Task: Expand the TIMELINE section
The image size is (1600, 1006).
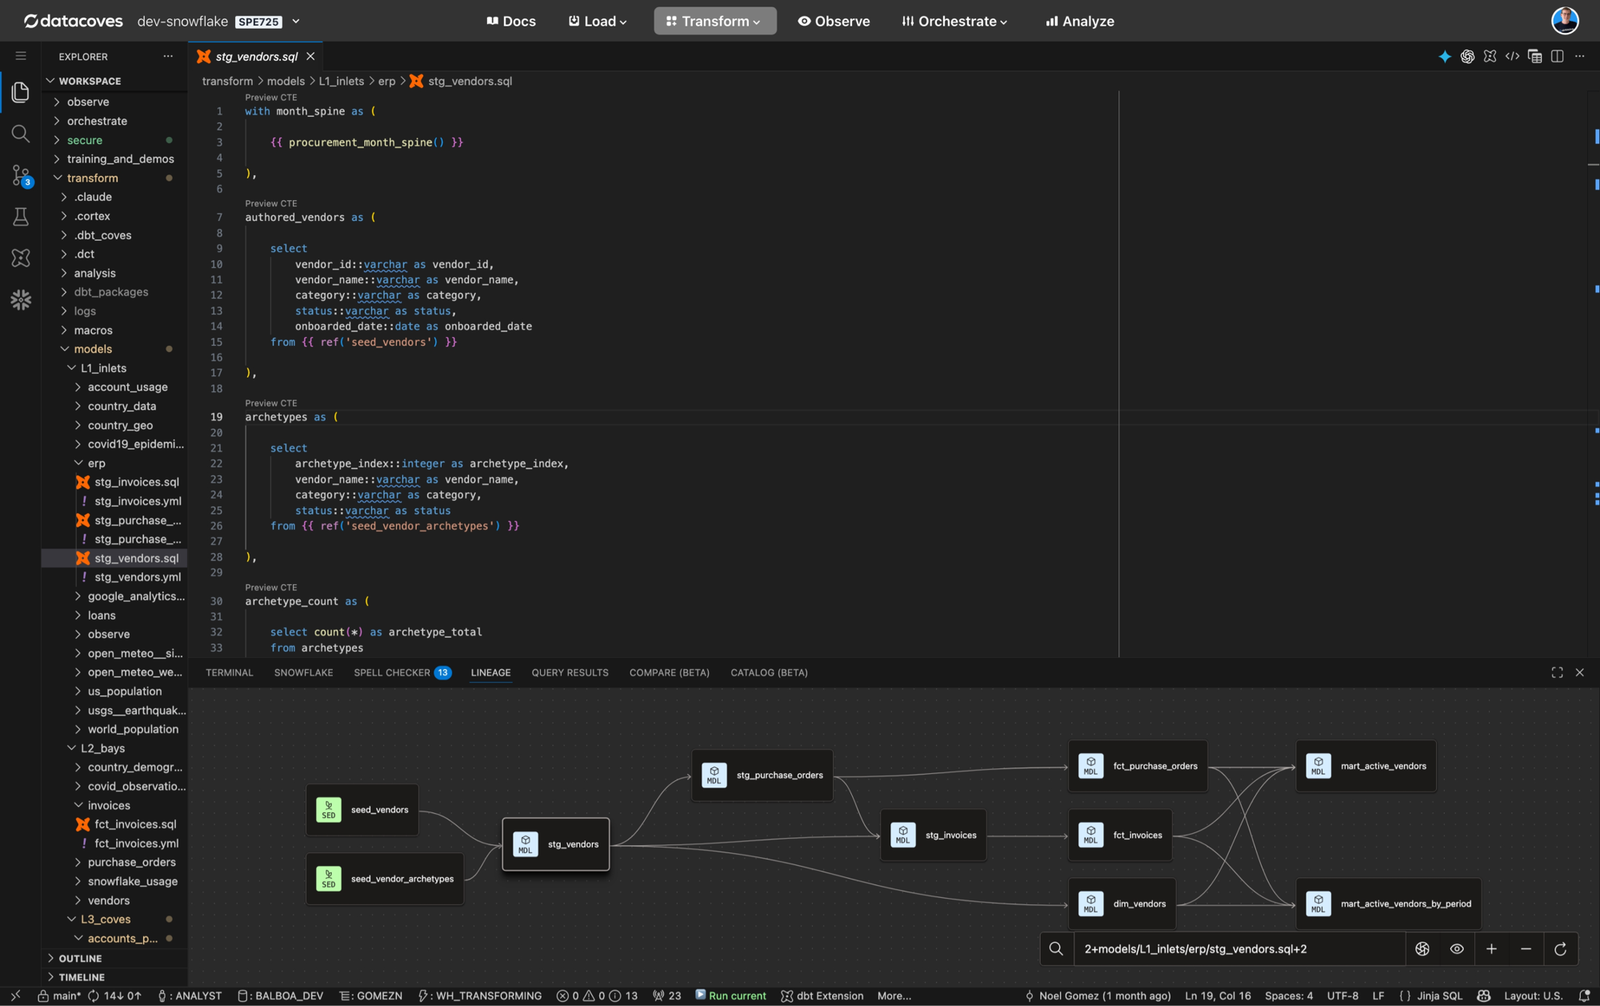Action: click(x=81, y=977)
